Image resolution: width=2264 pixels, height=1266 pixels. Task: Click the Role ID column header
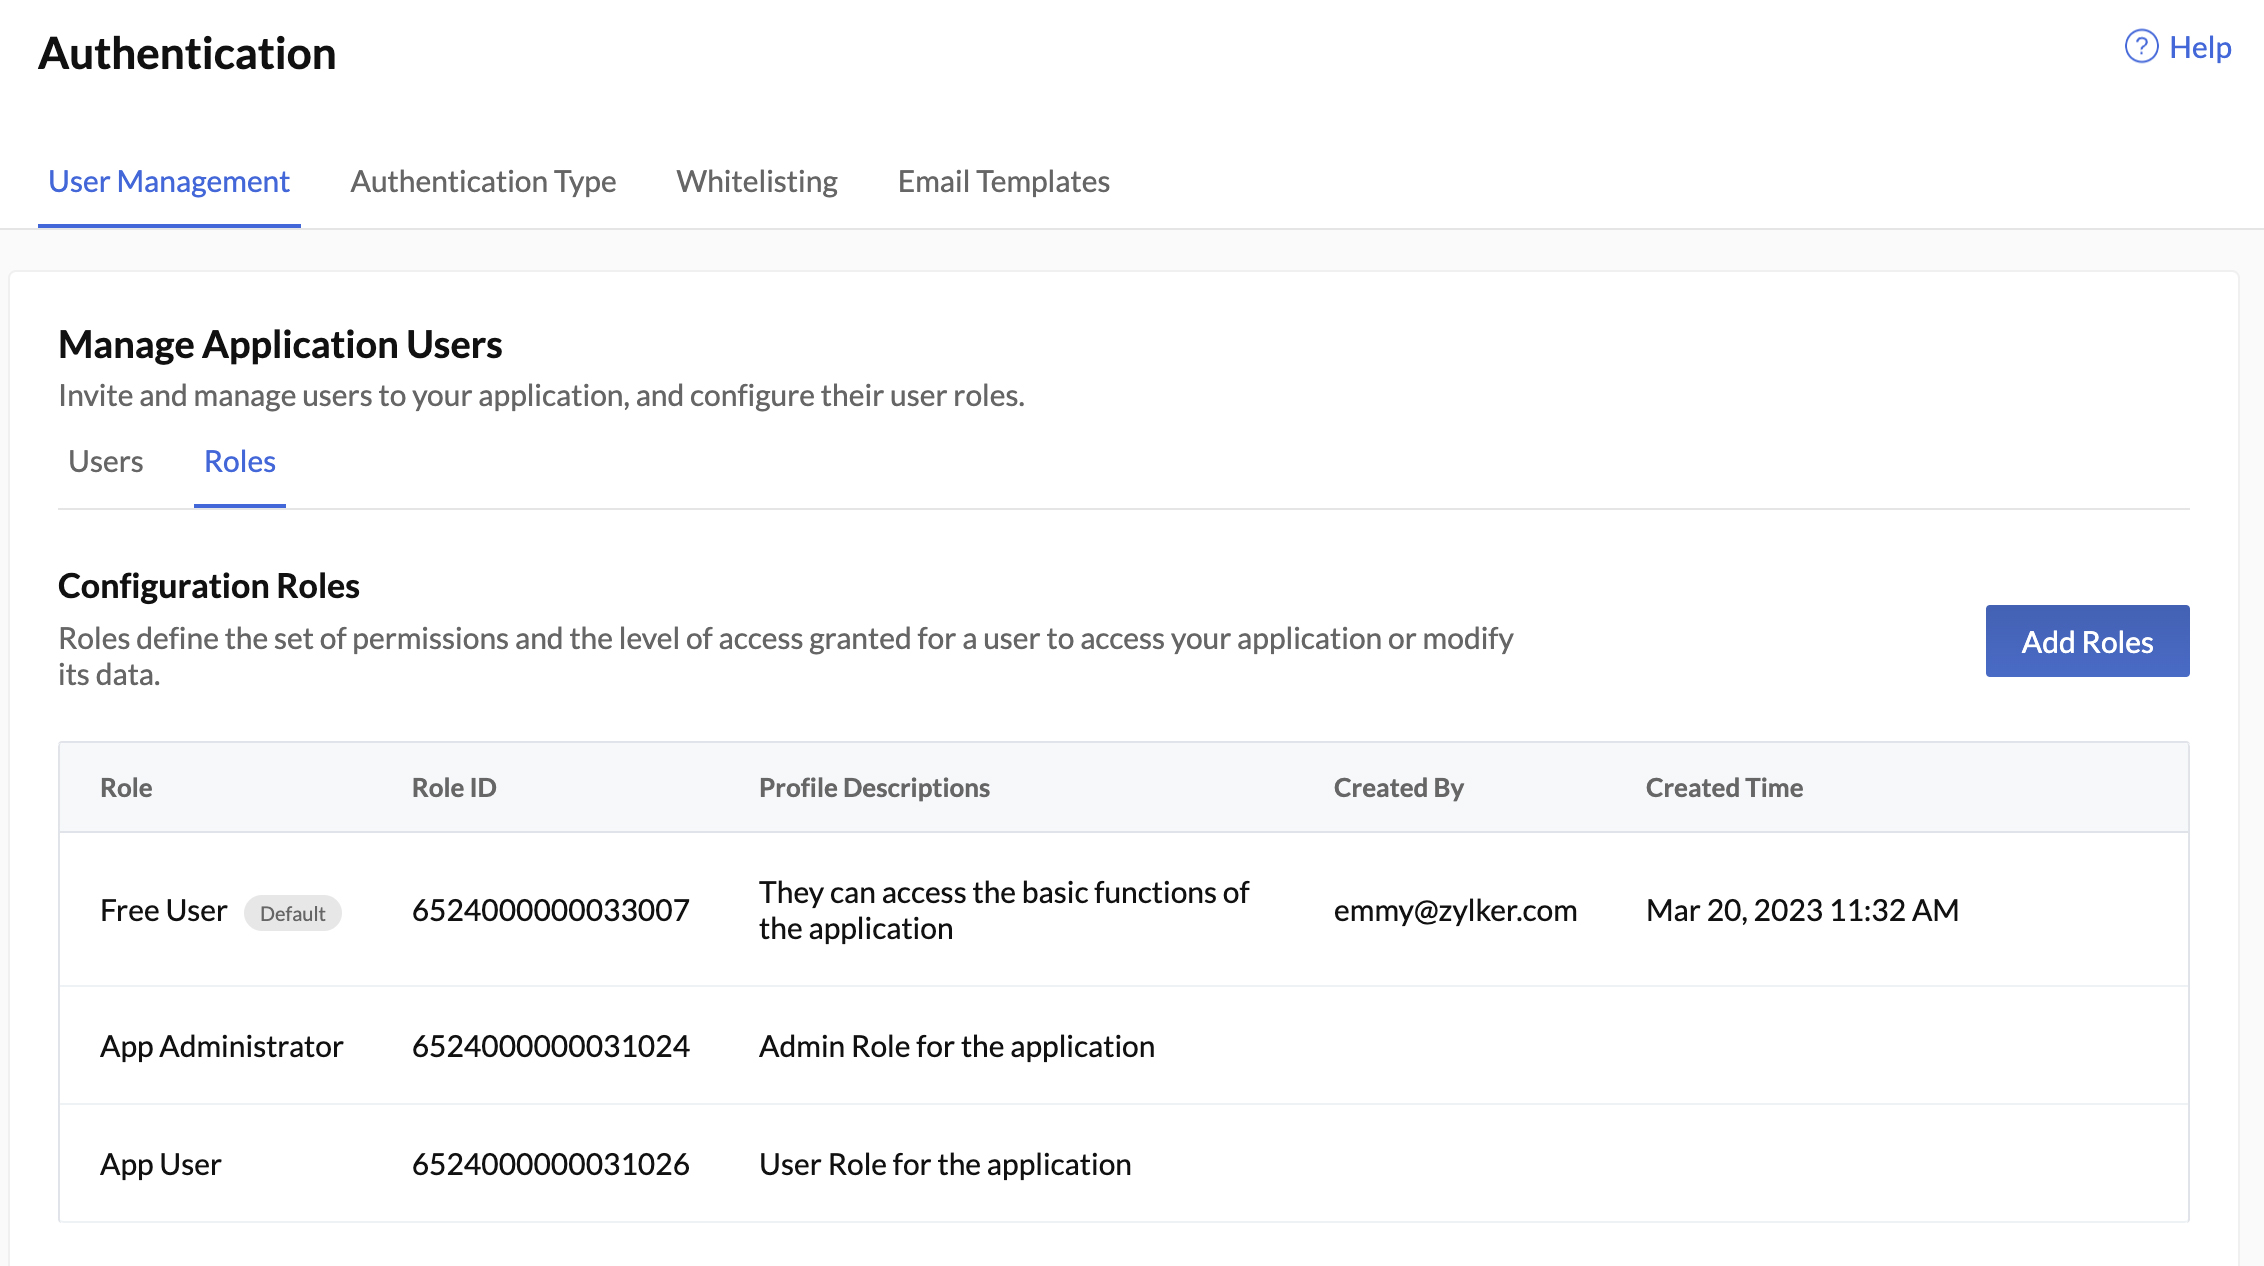coord(454,787)
